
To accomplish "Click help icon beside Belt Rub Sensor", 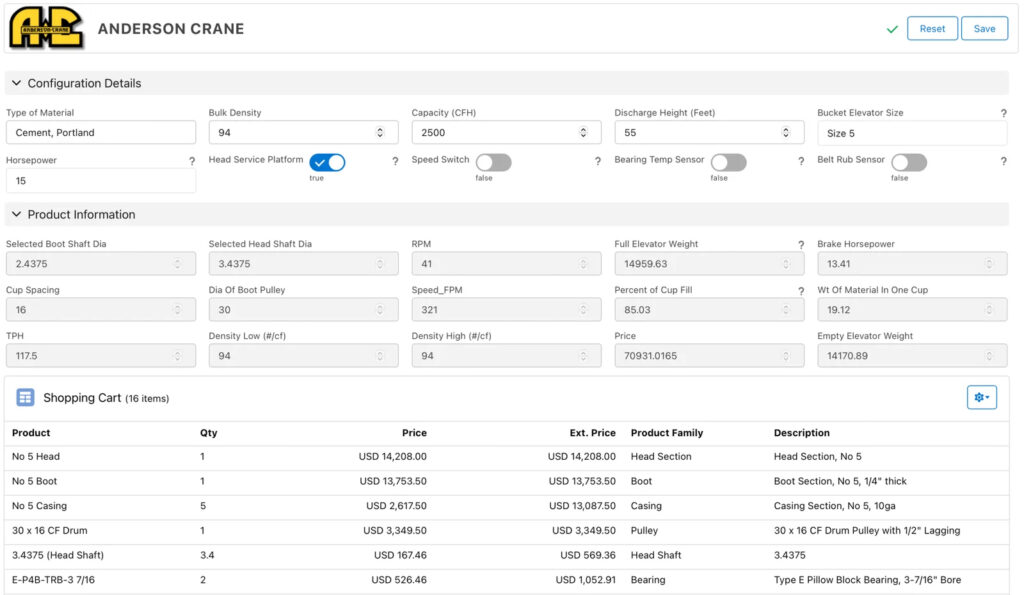I will tap(1003, 161).
